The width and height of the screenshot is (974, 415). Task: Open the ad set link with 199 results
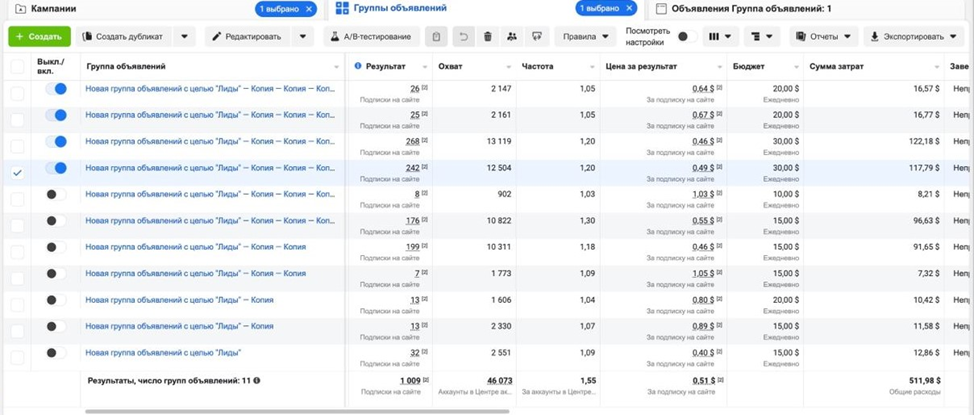196,247
